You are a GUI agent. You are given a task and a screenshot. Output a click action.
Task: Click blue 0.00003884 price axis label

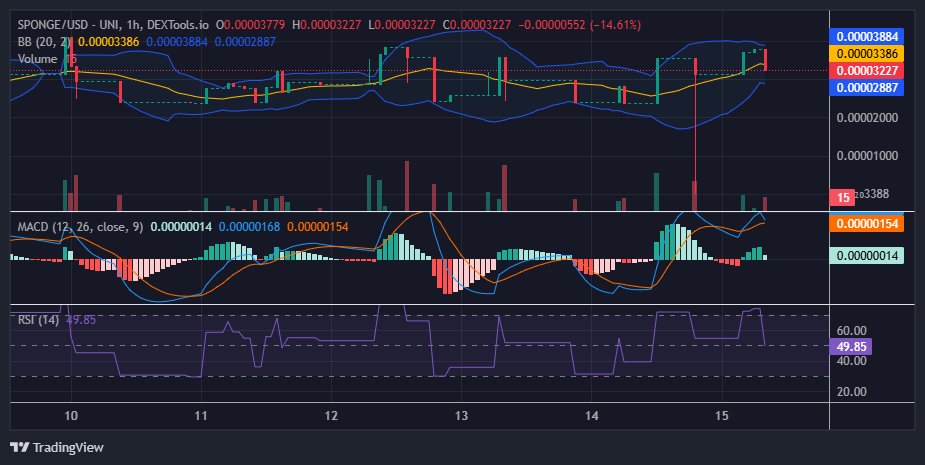point(867,37)
